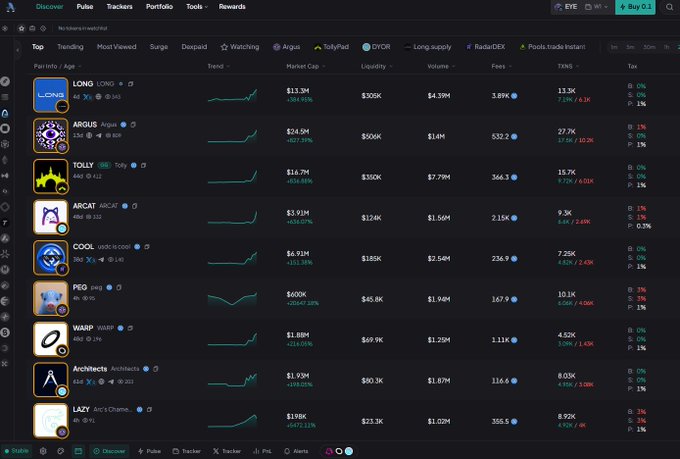Open the X (Twitter) link for Architects
The height and width of the screenshot is (459, 680).
tap(90, 382)
